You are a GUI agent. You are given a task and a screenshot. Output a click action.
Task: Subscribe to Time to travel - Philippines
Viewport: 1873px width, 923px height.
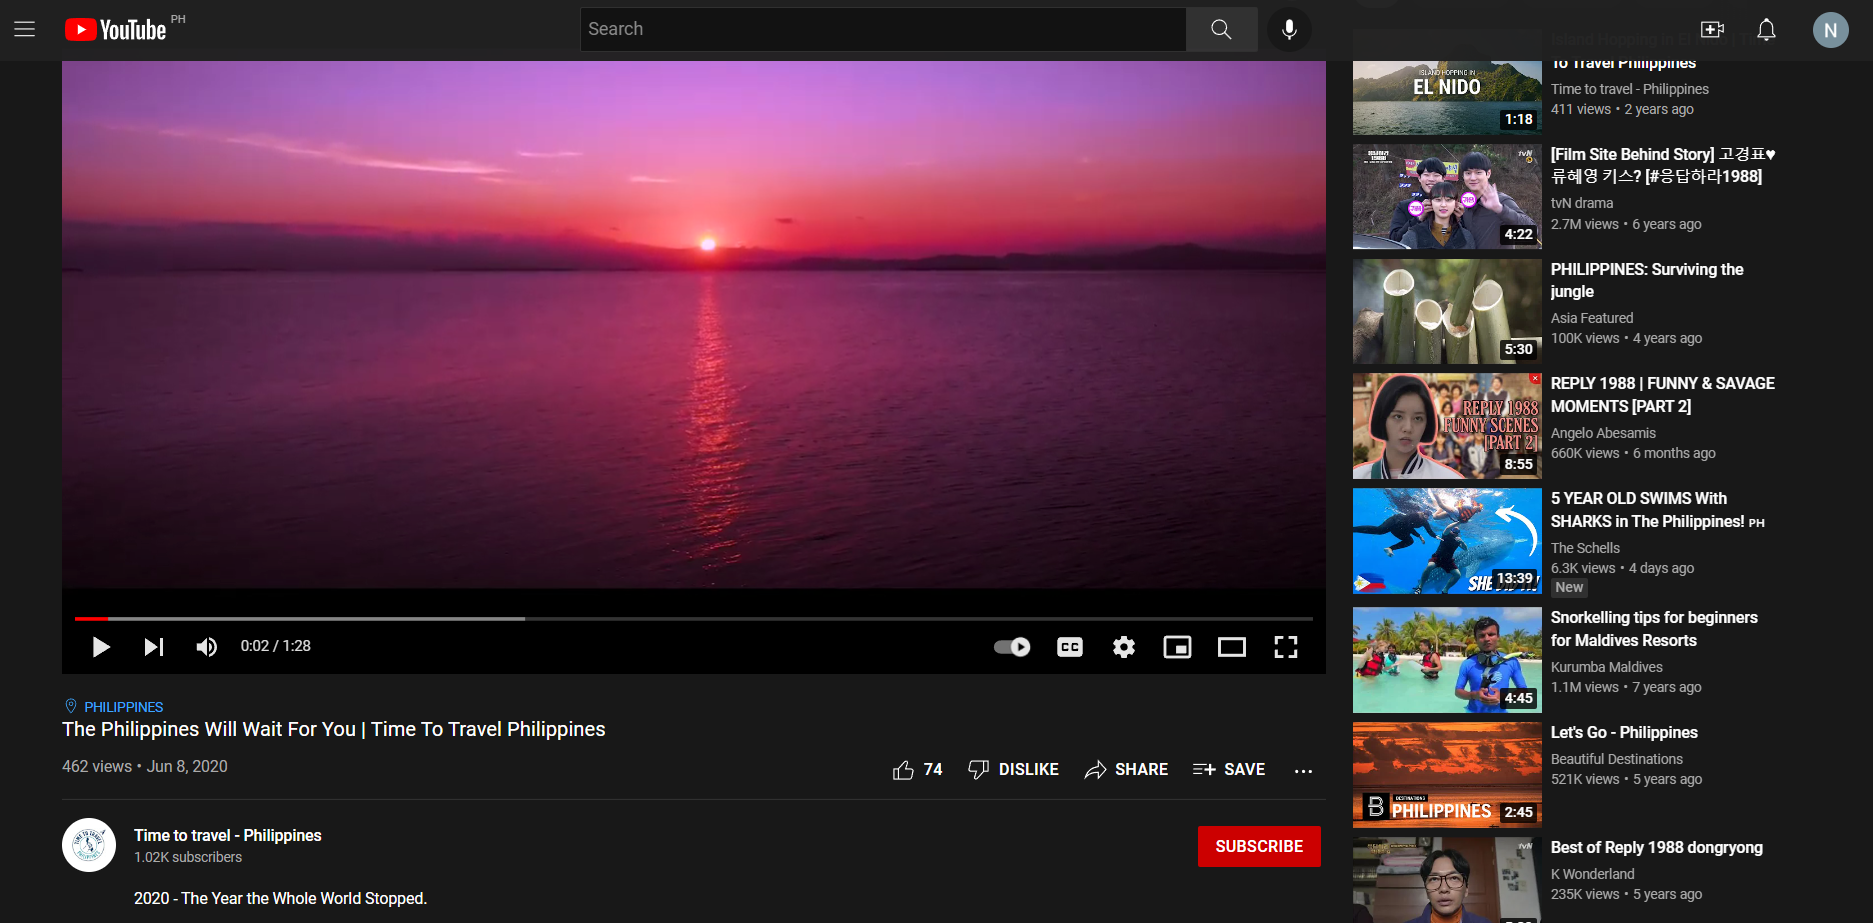click(x=1258, y=846)
